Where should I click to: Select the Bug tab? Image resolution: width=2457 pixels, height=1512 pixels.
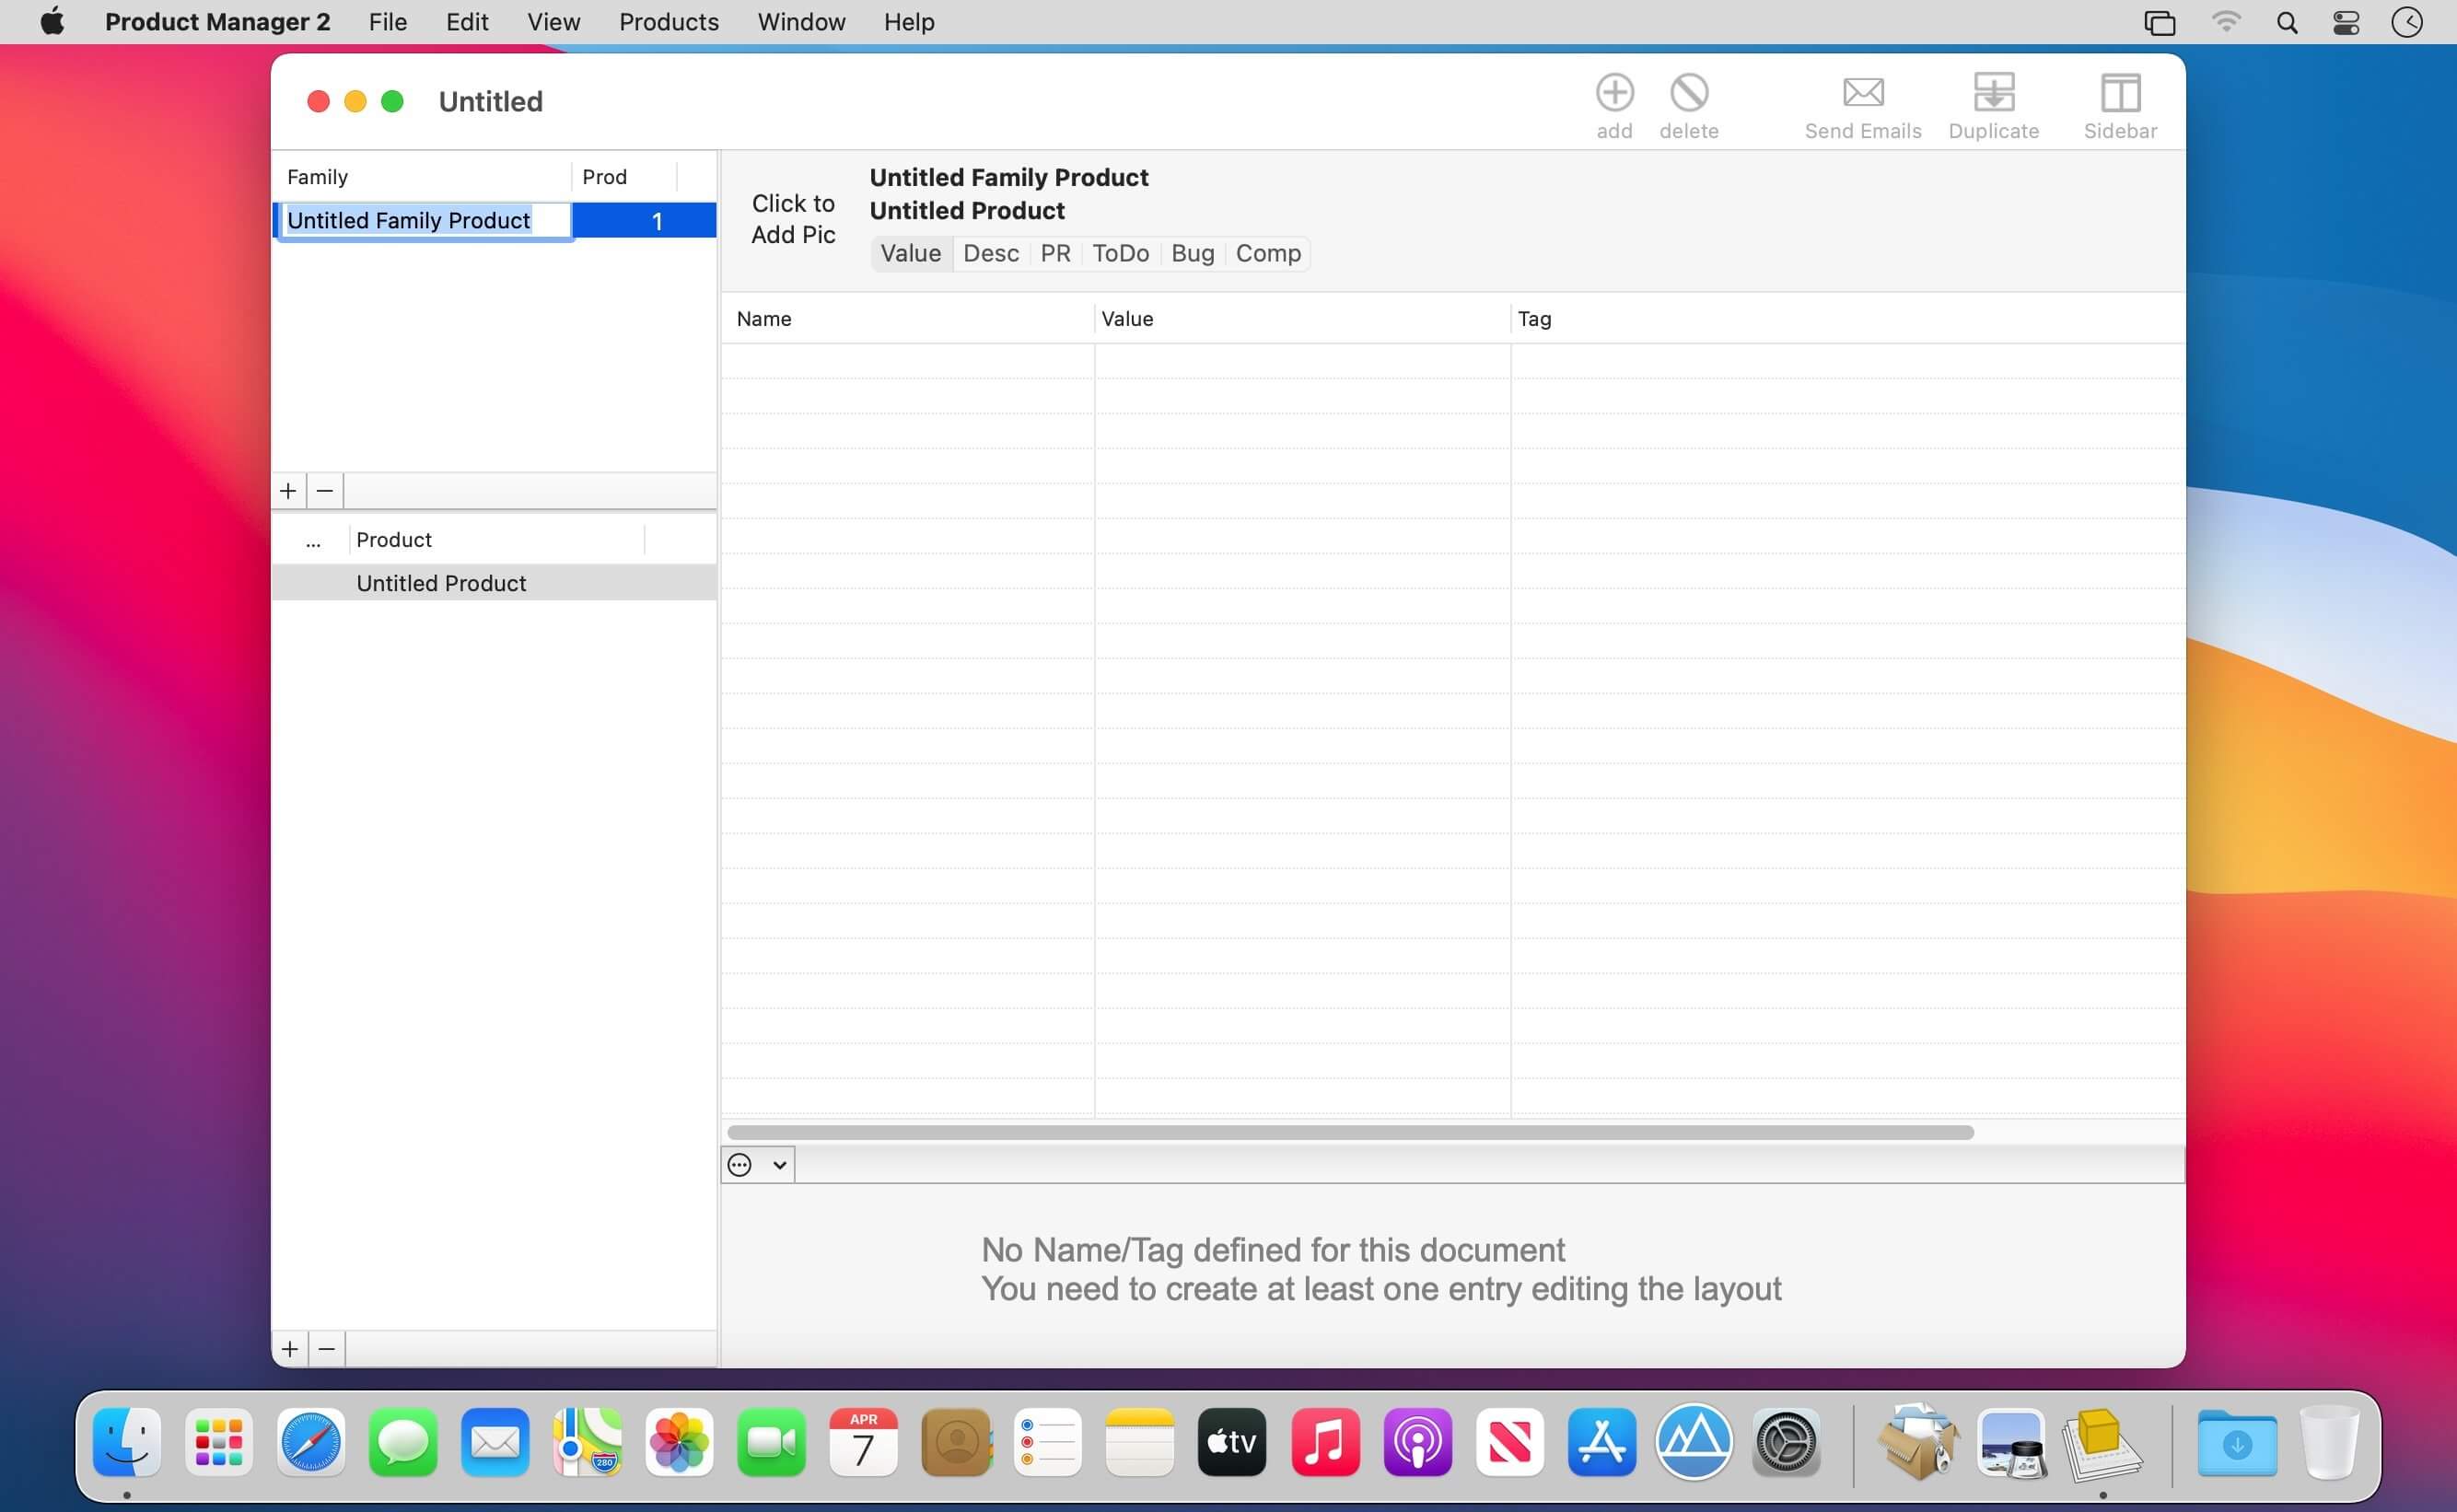point(1192,254)
